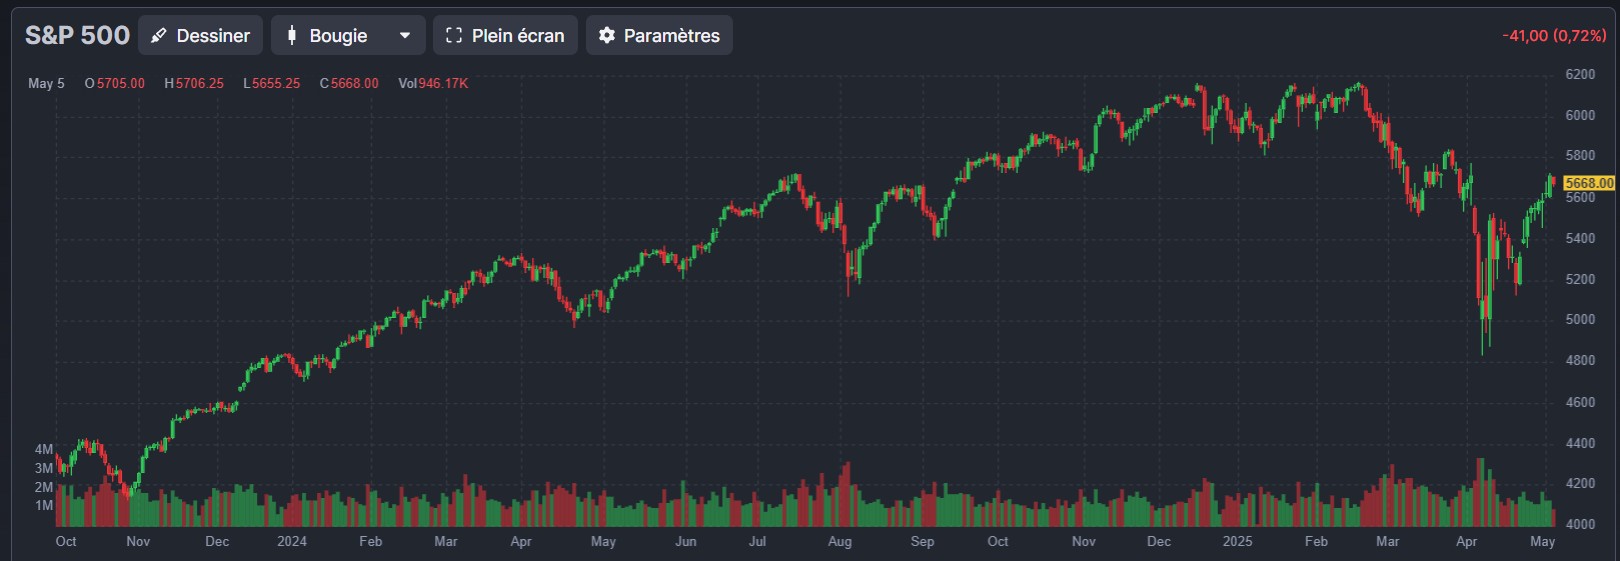Click the red -41,00 (0,72%) change value

1553,36
